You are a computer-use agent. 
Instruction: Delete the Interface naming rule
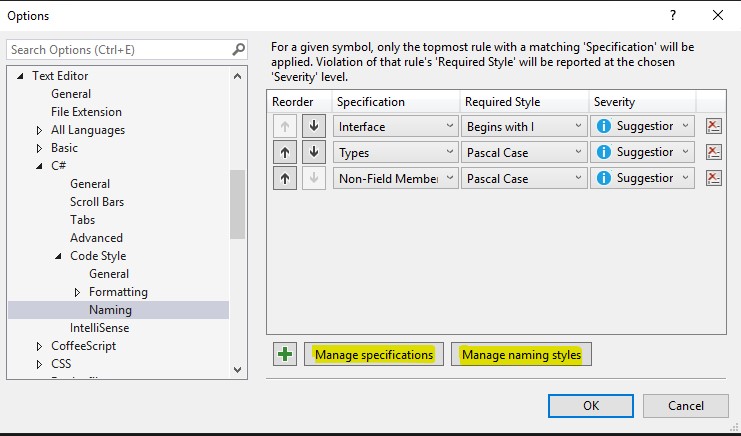point(713,126)
